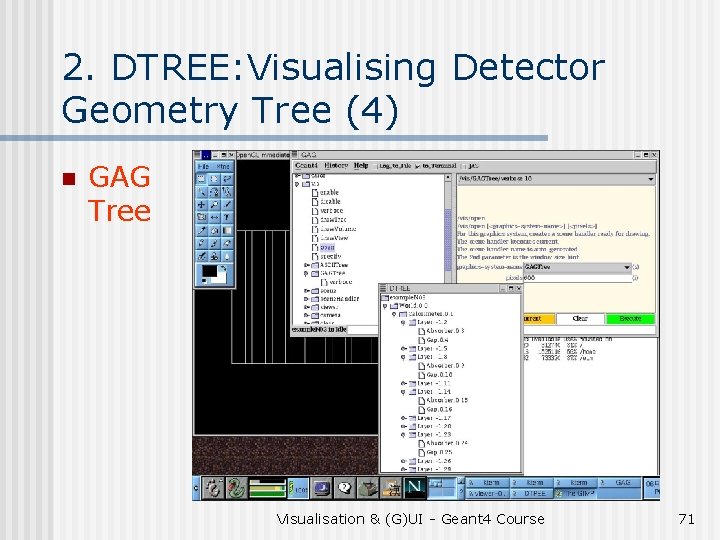
Task: Click the white Clear button
Action: (580, 318)
